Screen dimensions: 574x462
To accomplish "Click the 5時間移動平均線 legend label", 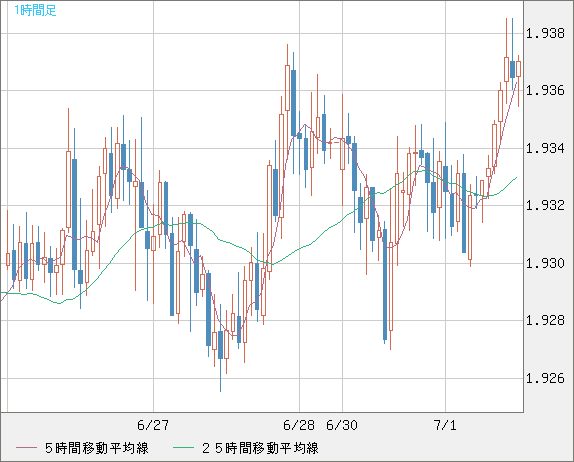I will coord(97,448).
